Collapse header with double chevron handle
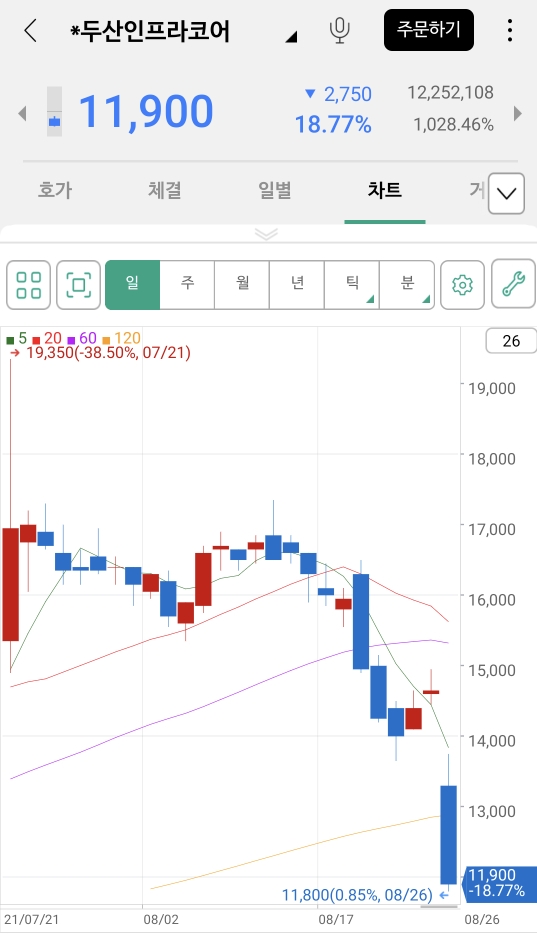This screenshot has height=937, width=537. pos(266,234)
